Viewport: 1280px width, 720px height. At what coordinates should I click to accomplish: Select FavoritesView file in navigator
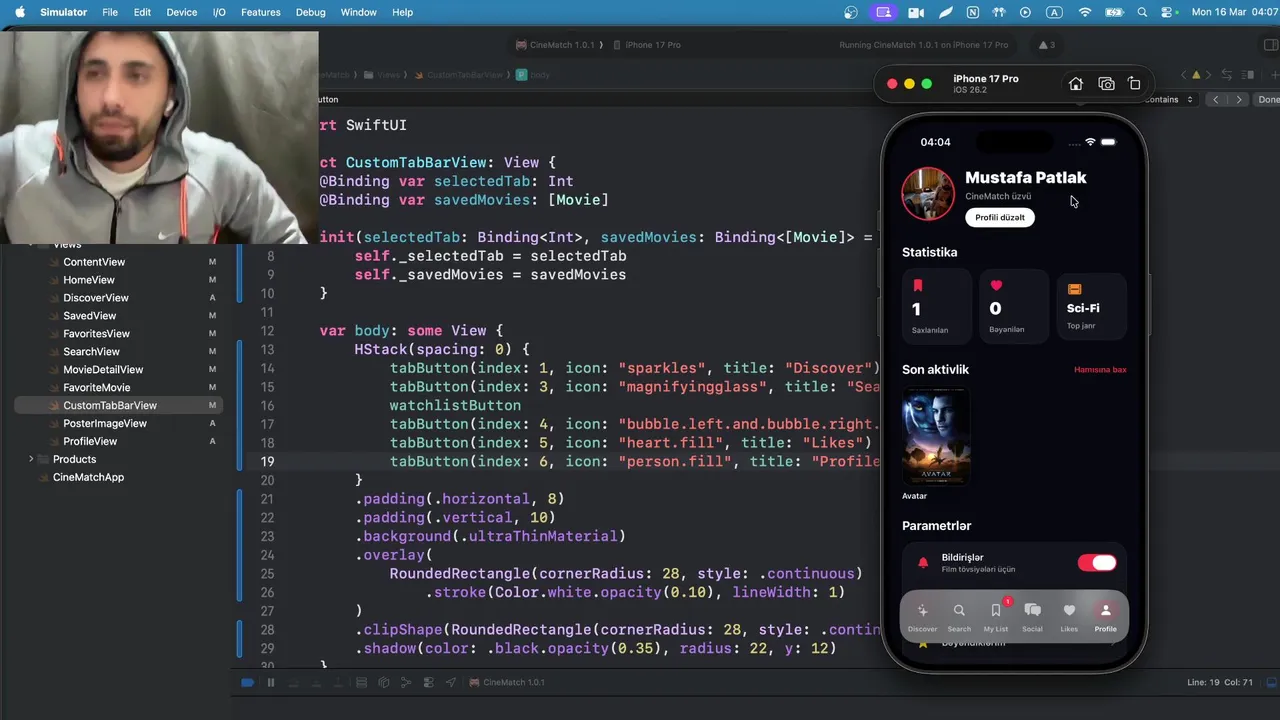(x=96, y=334)
